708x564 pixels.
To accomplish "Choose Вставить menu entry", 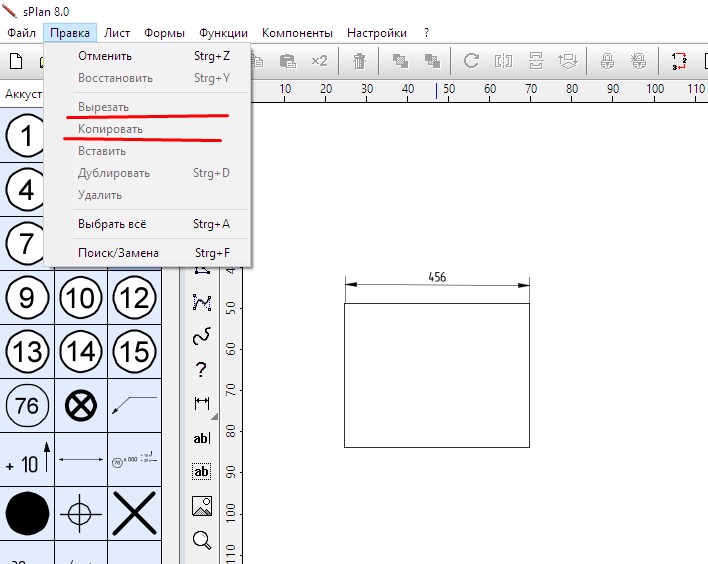I will tap(148, 151).
